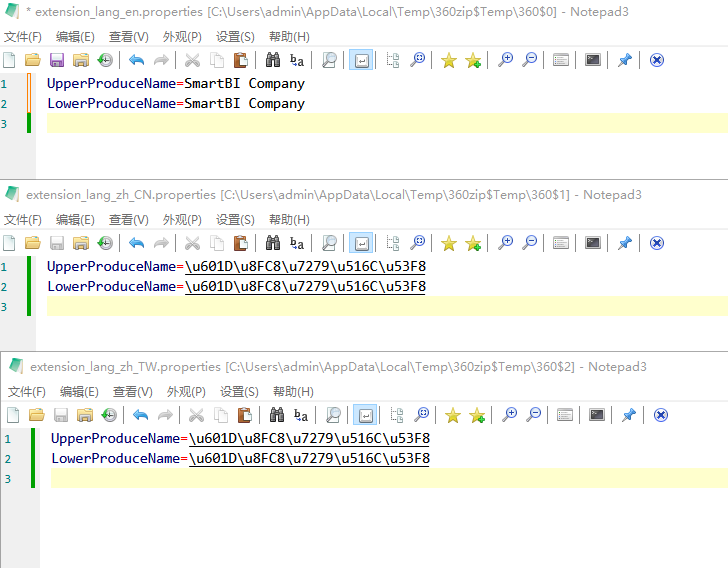Add to favorites in extension_lang_en window
The height and width of the screenshot is (568, 728).
coord(473,60)
